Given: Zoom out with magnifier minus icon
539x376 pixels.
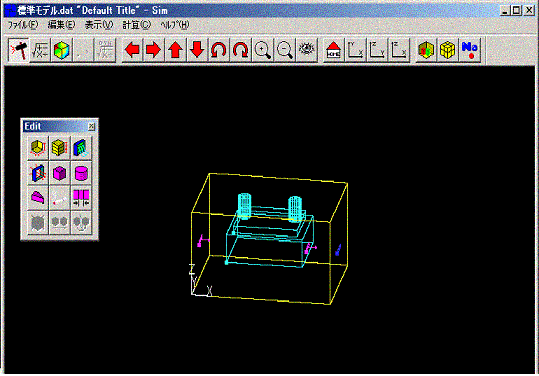Looking at the screenshot, I should [284, 50].
